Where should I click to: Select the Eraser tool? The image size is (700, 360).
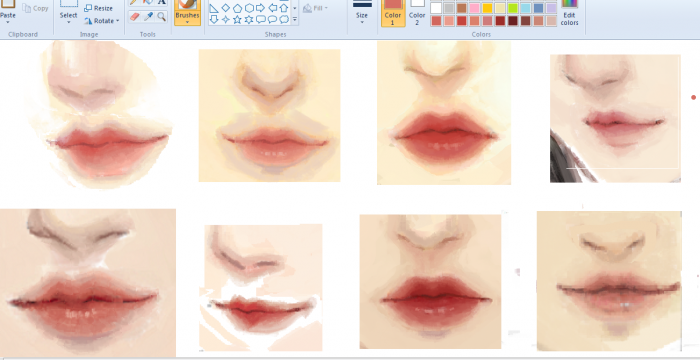click(135, 17)
